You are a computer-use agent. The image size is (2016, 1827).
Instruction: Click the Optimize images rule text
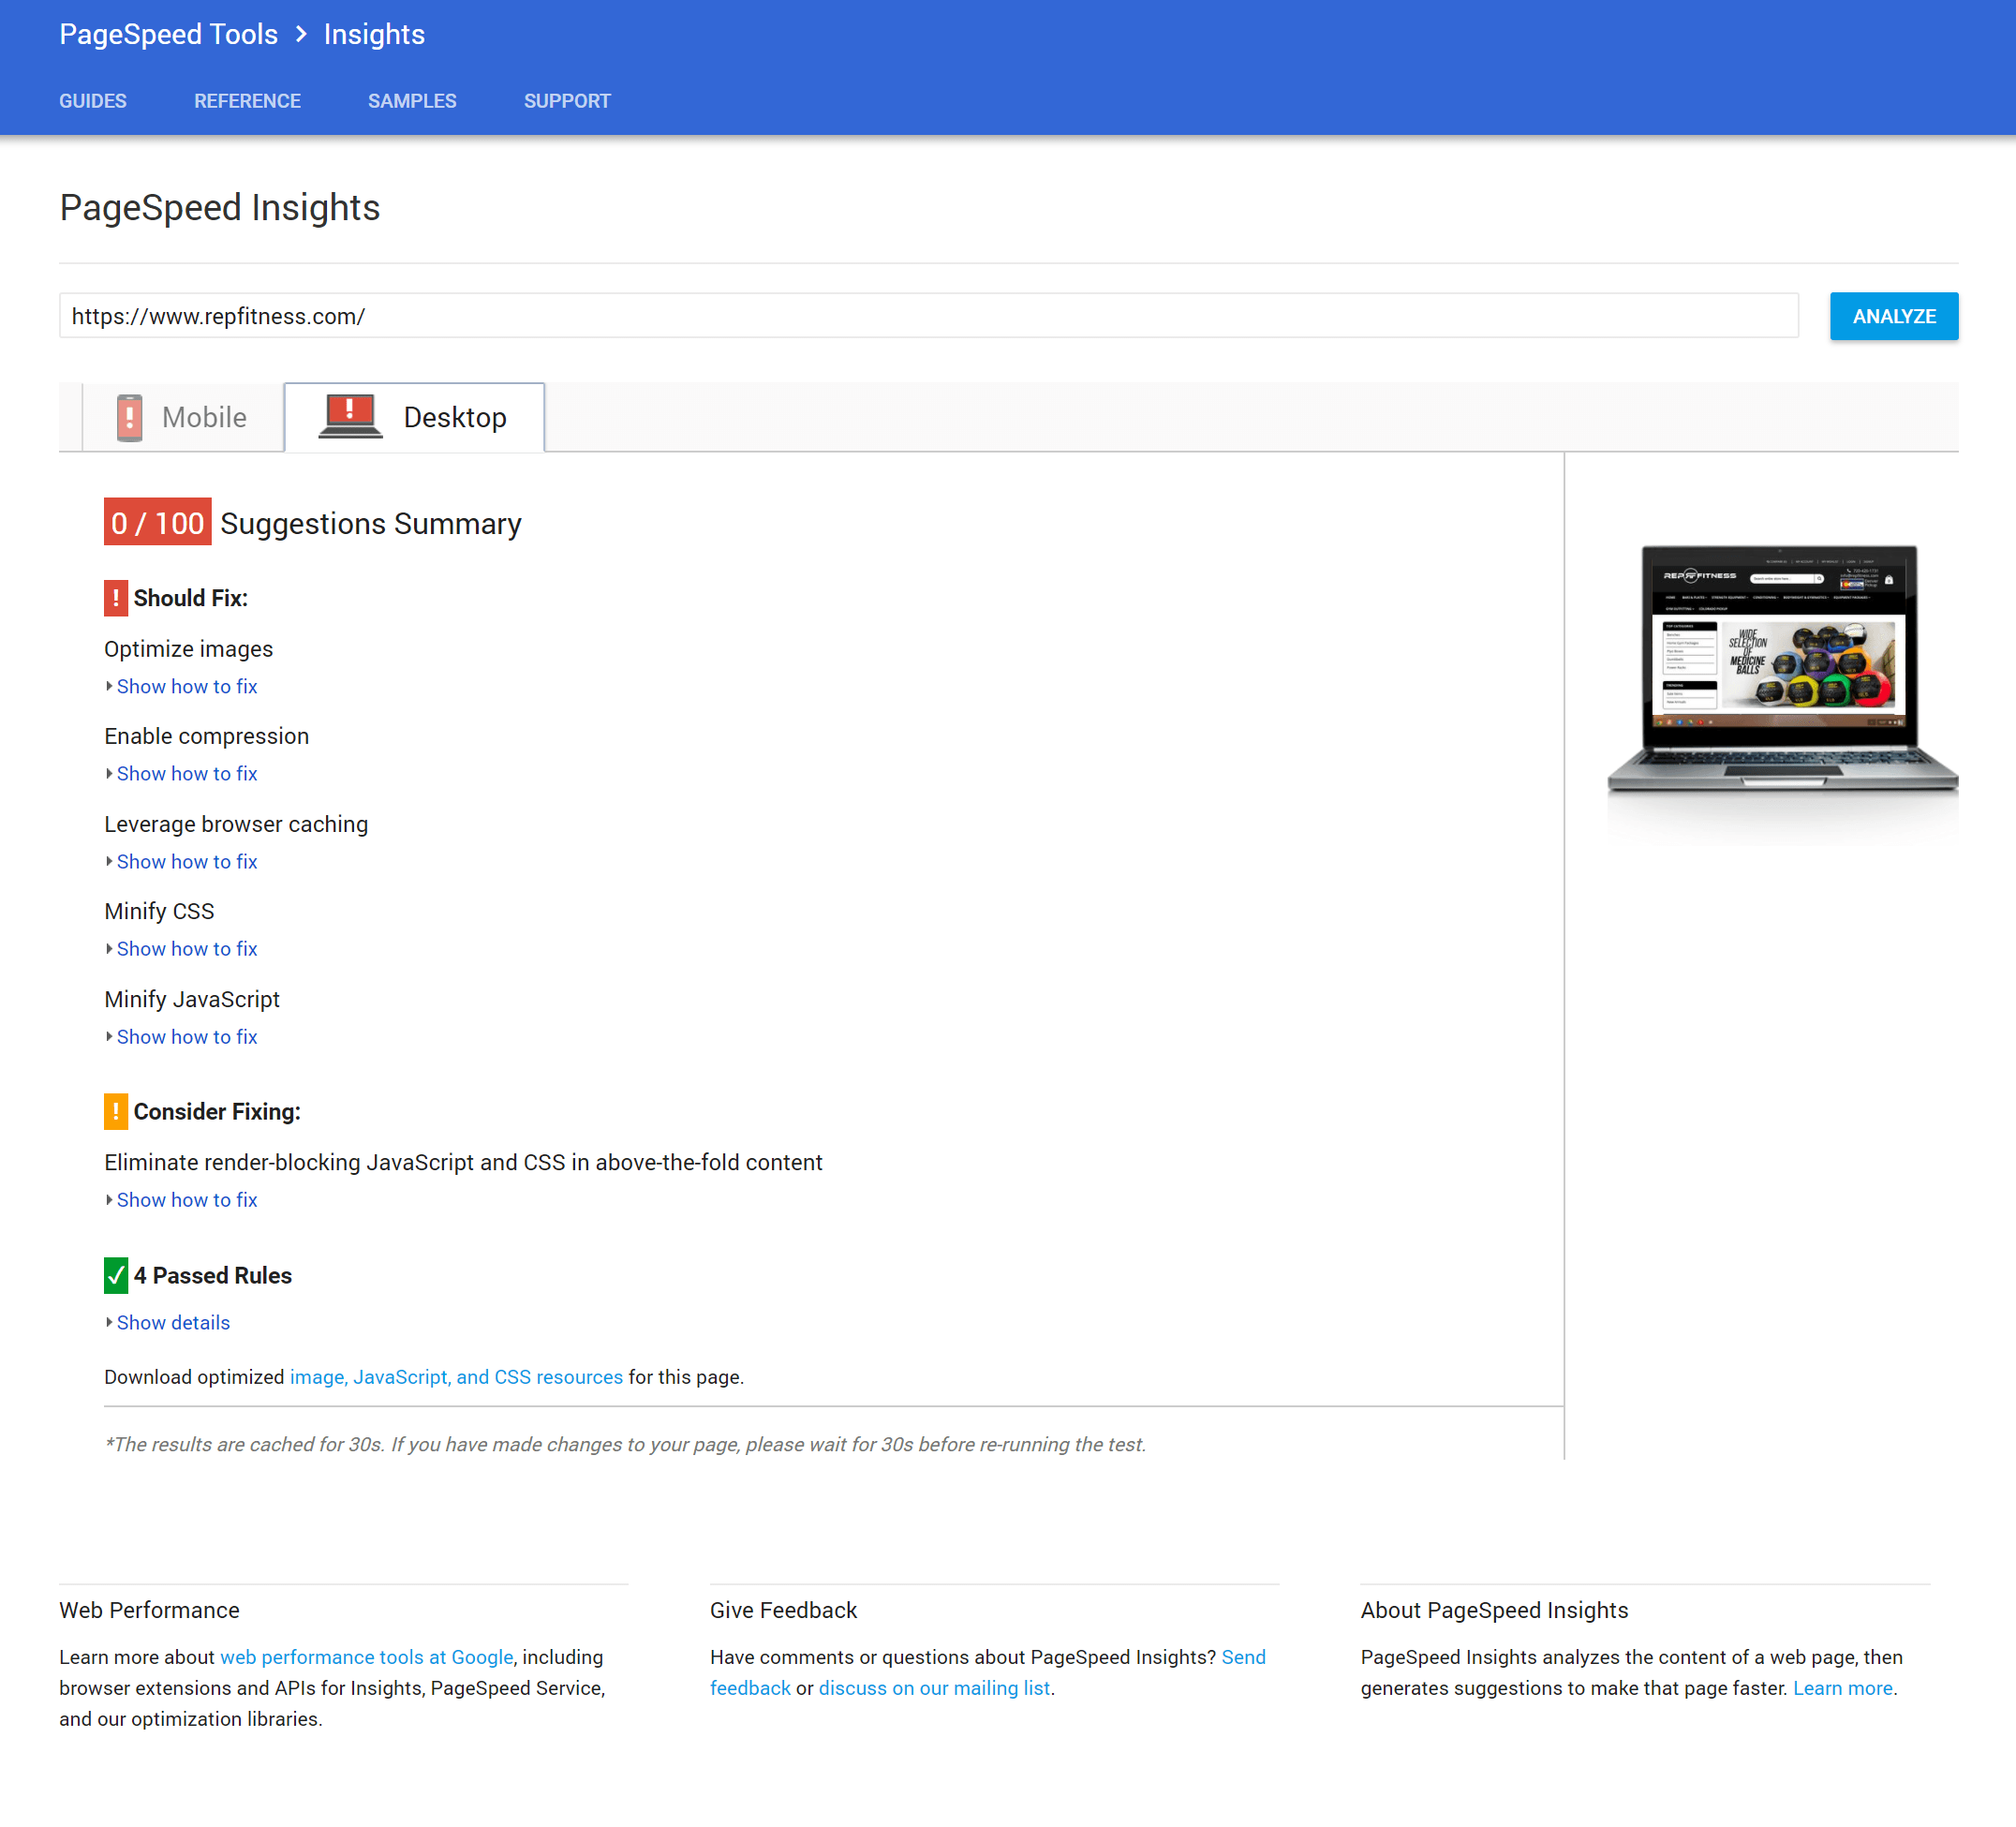188,649
